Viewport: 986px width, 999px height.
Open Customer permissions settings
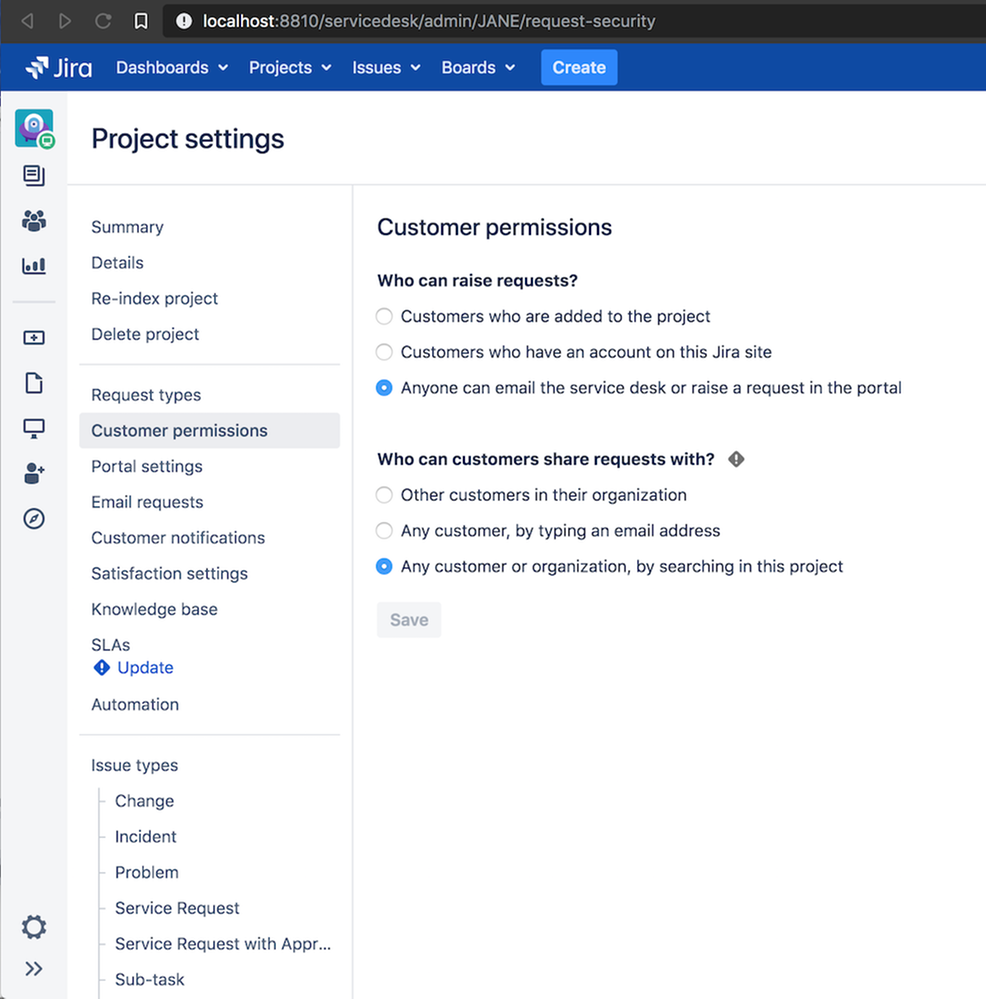click(x=210, y=431)
